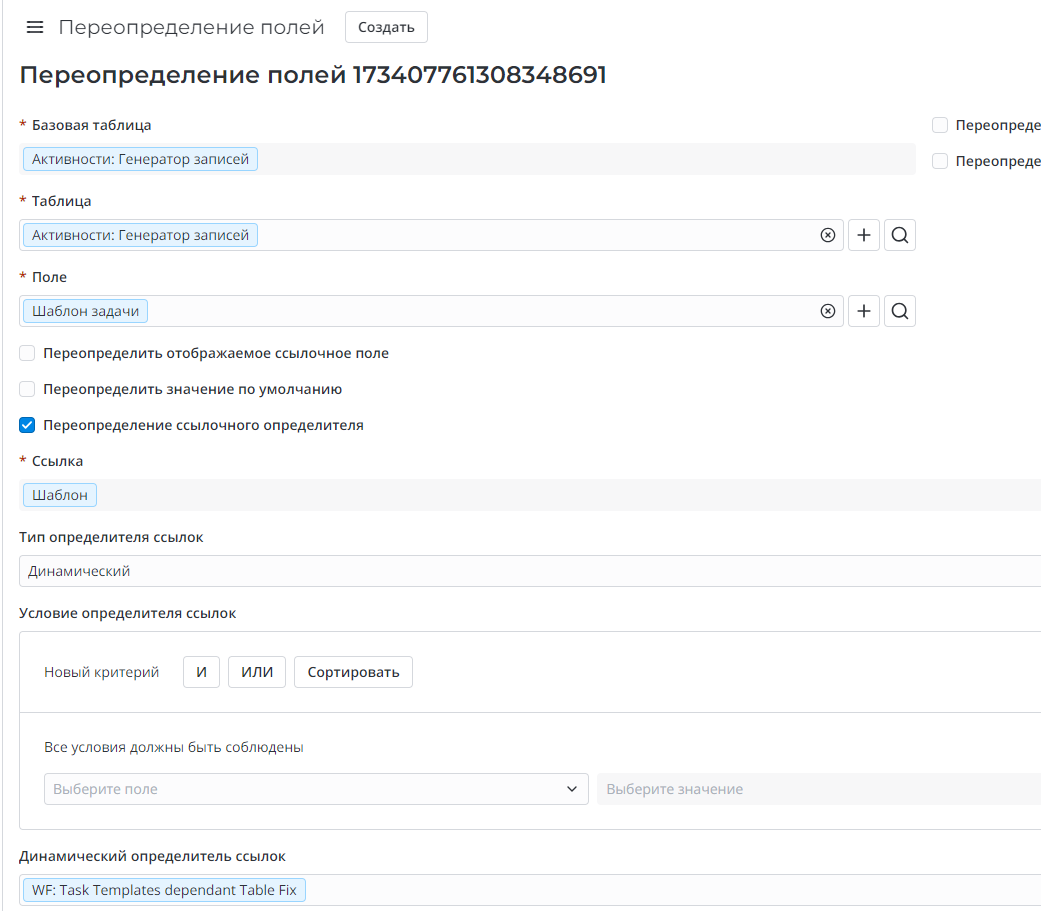The image size is (1041, 911).
Task: Open search for Поле field
Action: (900, 311)
